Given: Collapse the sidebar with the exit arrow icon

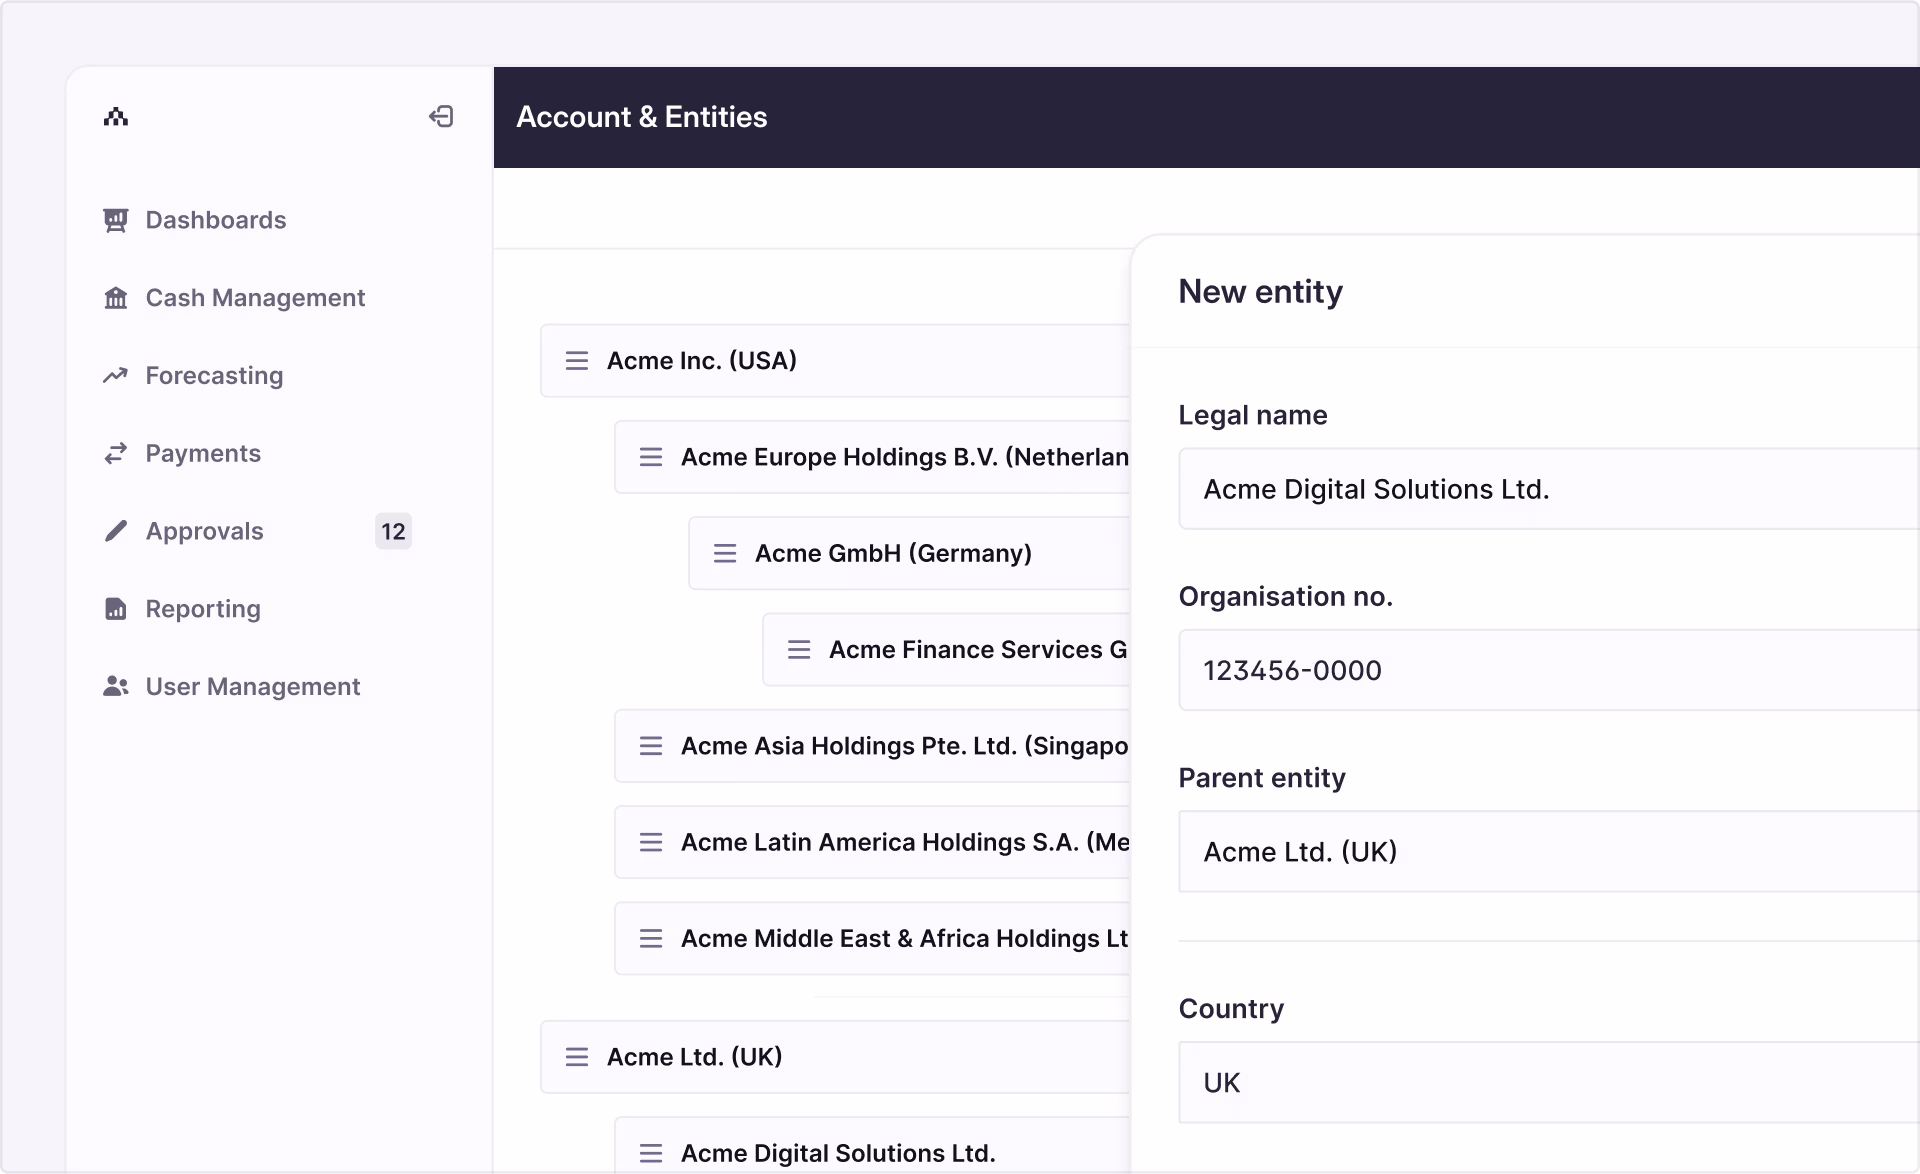Looking at the screenshot, I should coord(441,117).
